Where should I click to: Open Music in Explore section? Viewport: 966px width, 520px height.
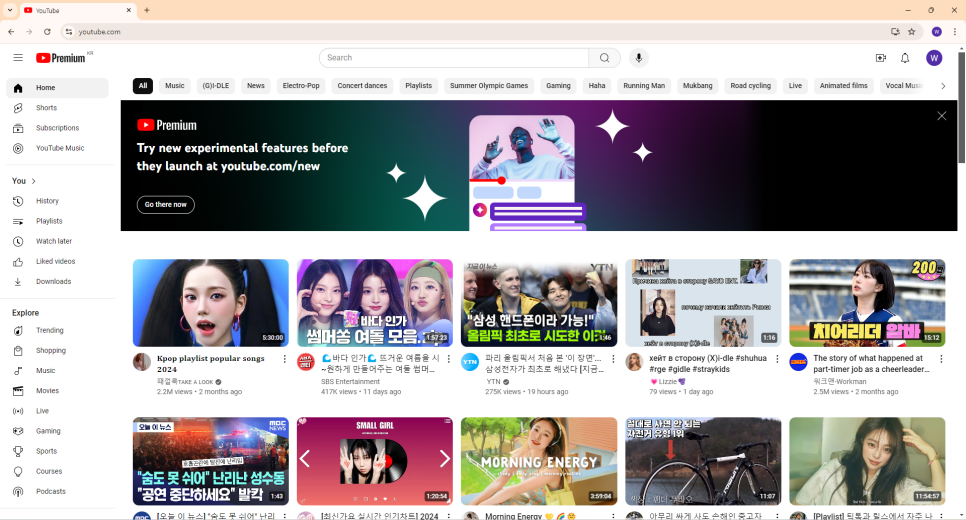click(x=57, y=371)
